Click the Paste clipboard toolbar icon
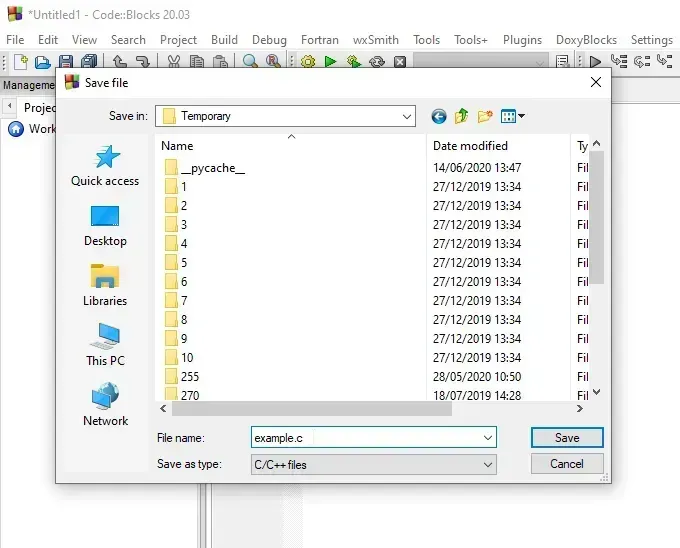The width and height of the screenshot is (680, 548). point(220,62)
